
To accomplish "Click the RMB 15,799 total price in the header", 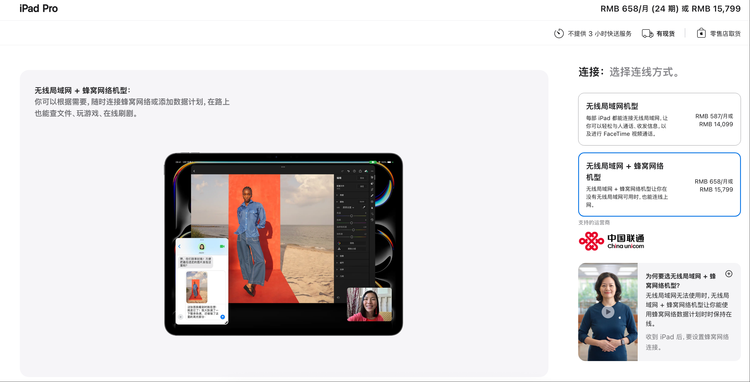I will pos(716,9).
